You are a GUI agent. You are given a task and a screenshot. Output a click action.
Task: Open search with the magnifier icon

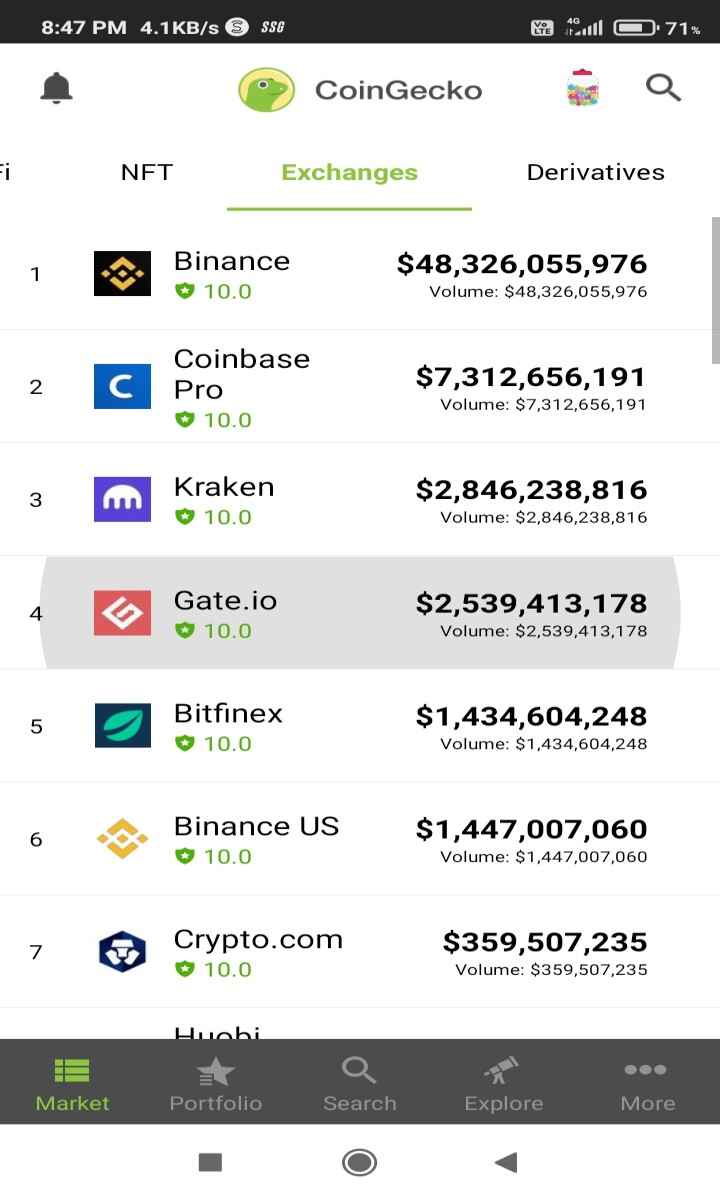click(x=663, y=88)
